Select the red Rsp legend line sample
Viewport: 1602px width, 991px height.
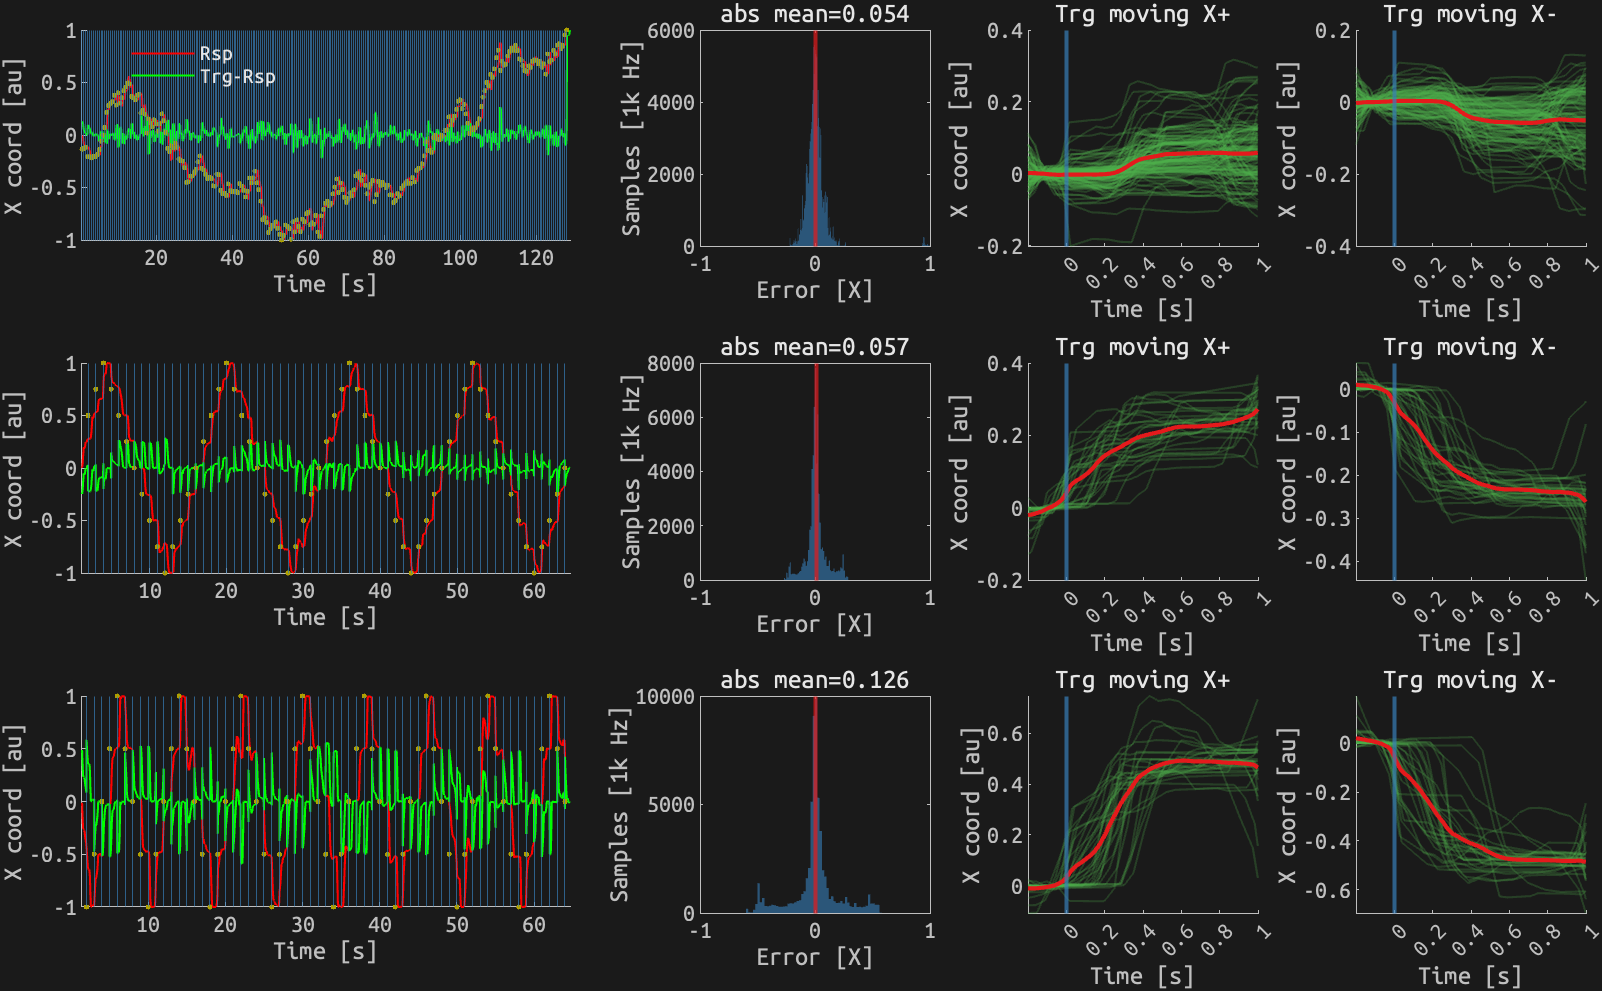click(x=162, y=54)
